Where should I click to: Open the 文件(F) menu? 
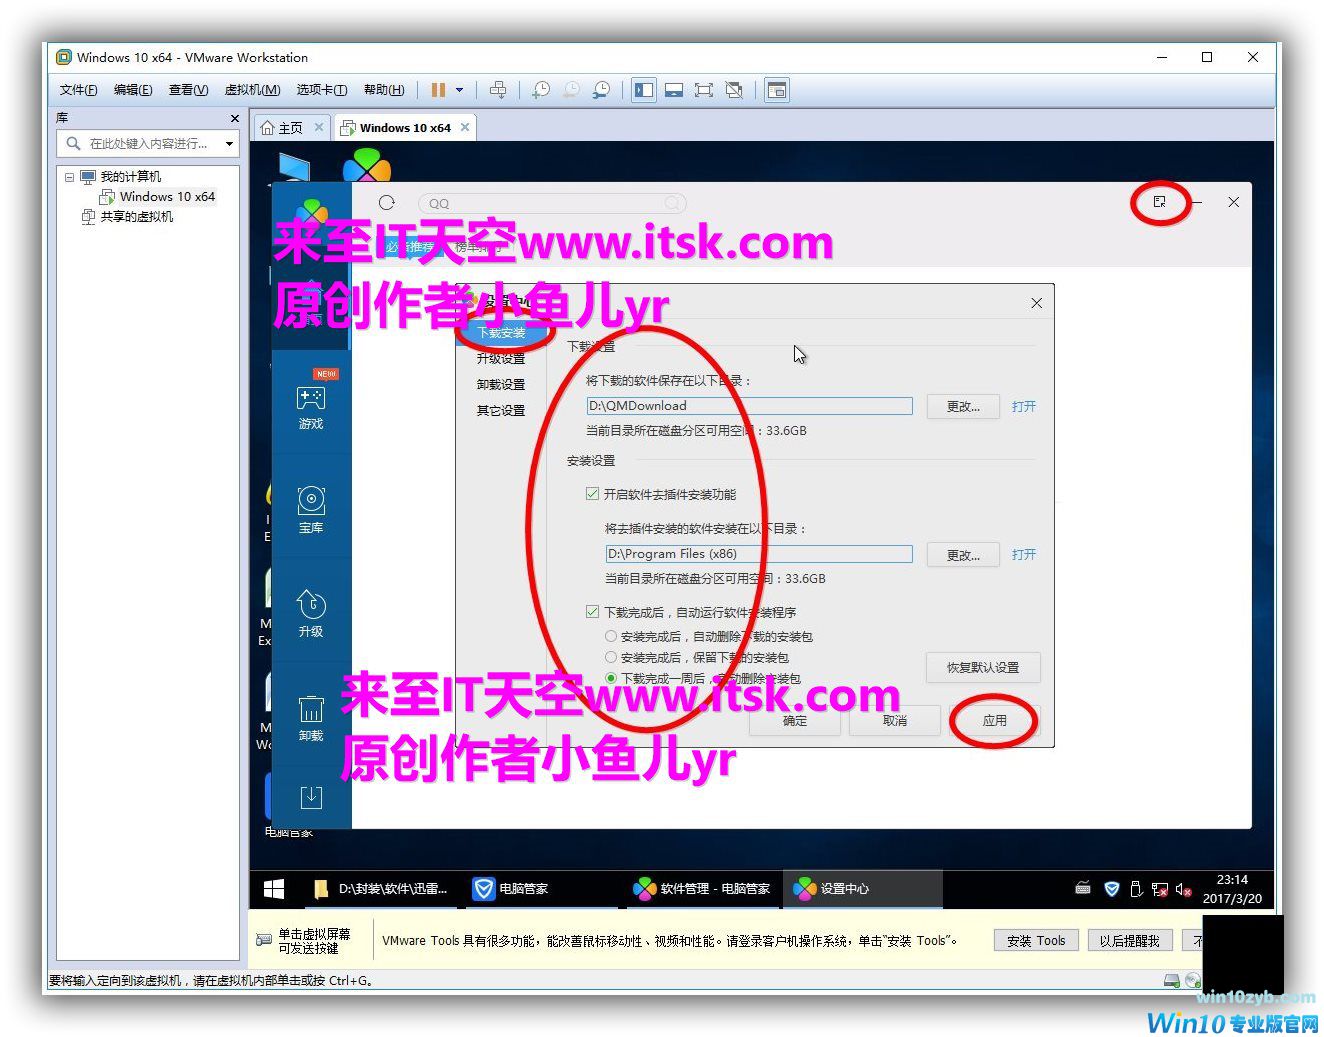click(x=78, y=90)
